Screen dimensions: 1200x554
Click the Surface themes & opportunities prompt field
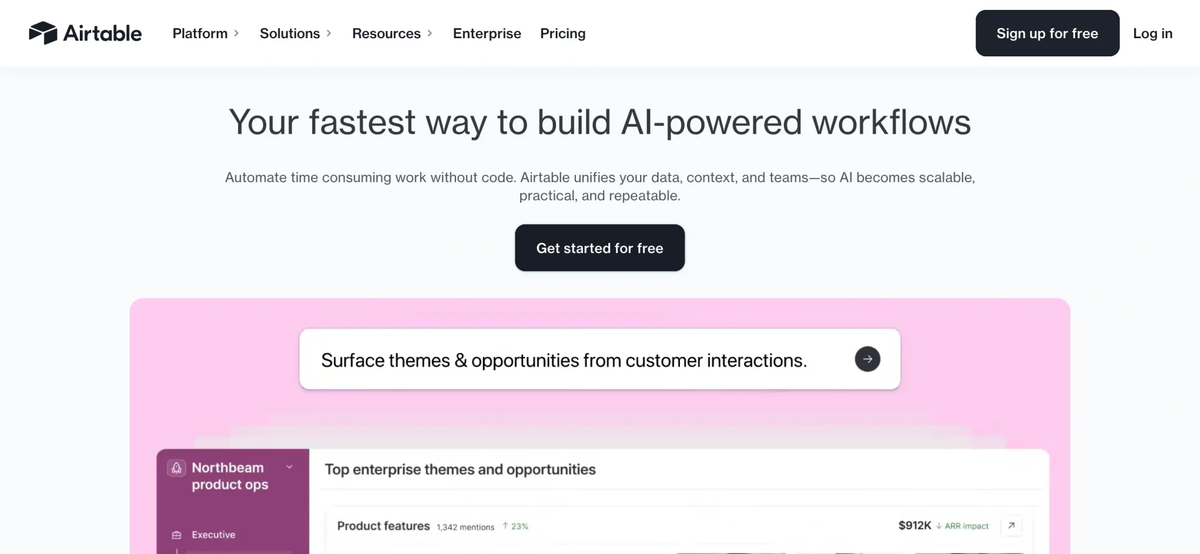point(600,359)
